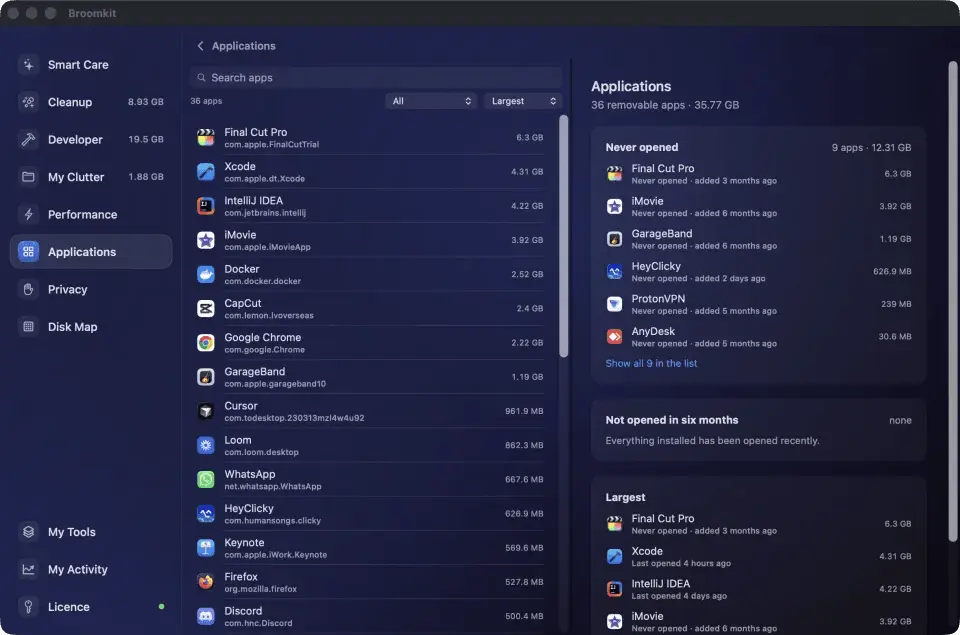Click Xcode in Largest section

(x=759, y=557)
